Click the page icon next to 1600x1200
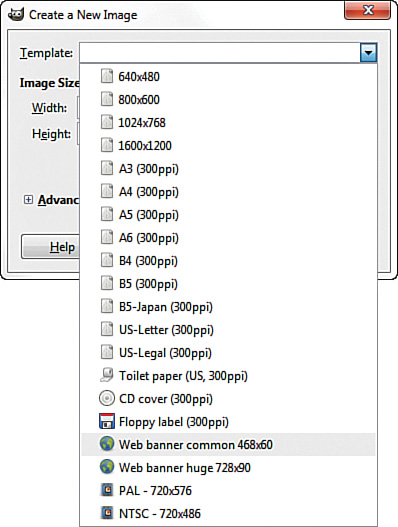This screenshot has height=527, width=398. (107, 145)
